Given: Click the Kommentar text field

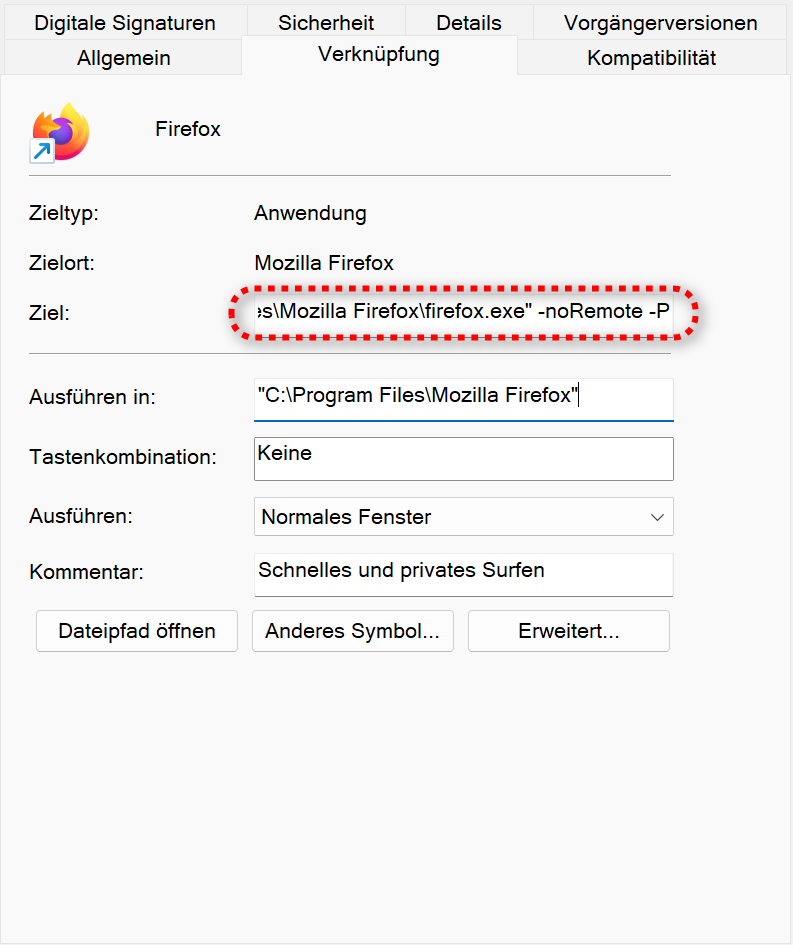Looking at the screenshot, I should 463,573.
